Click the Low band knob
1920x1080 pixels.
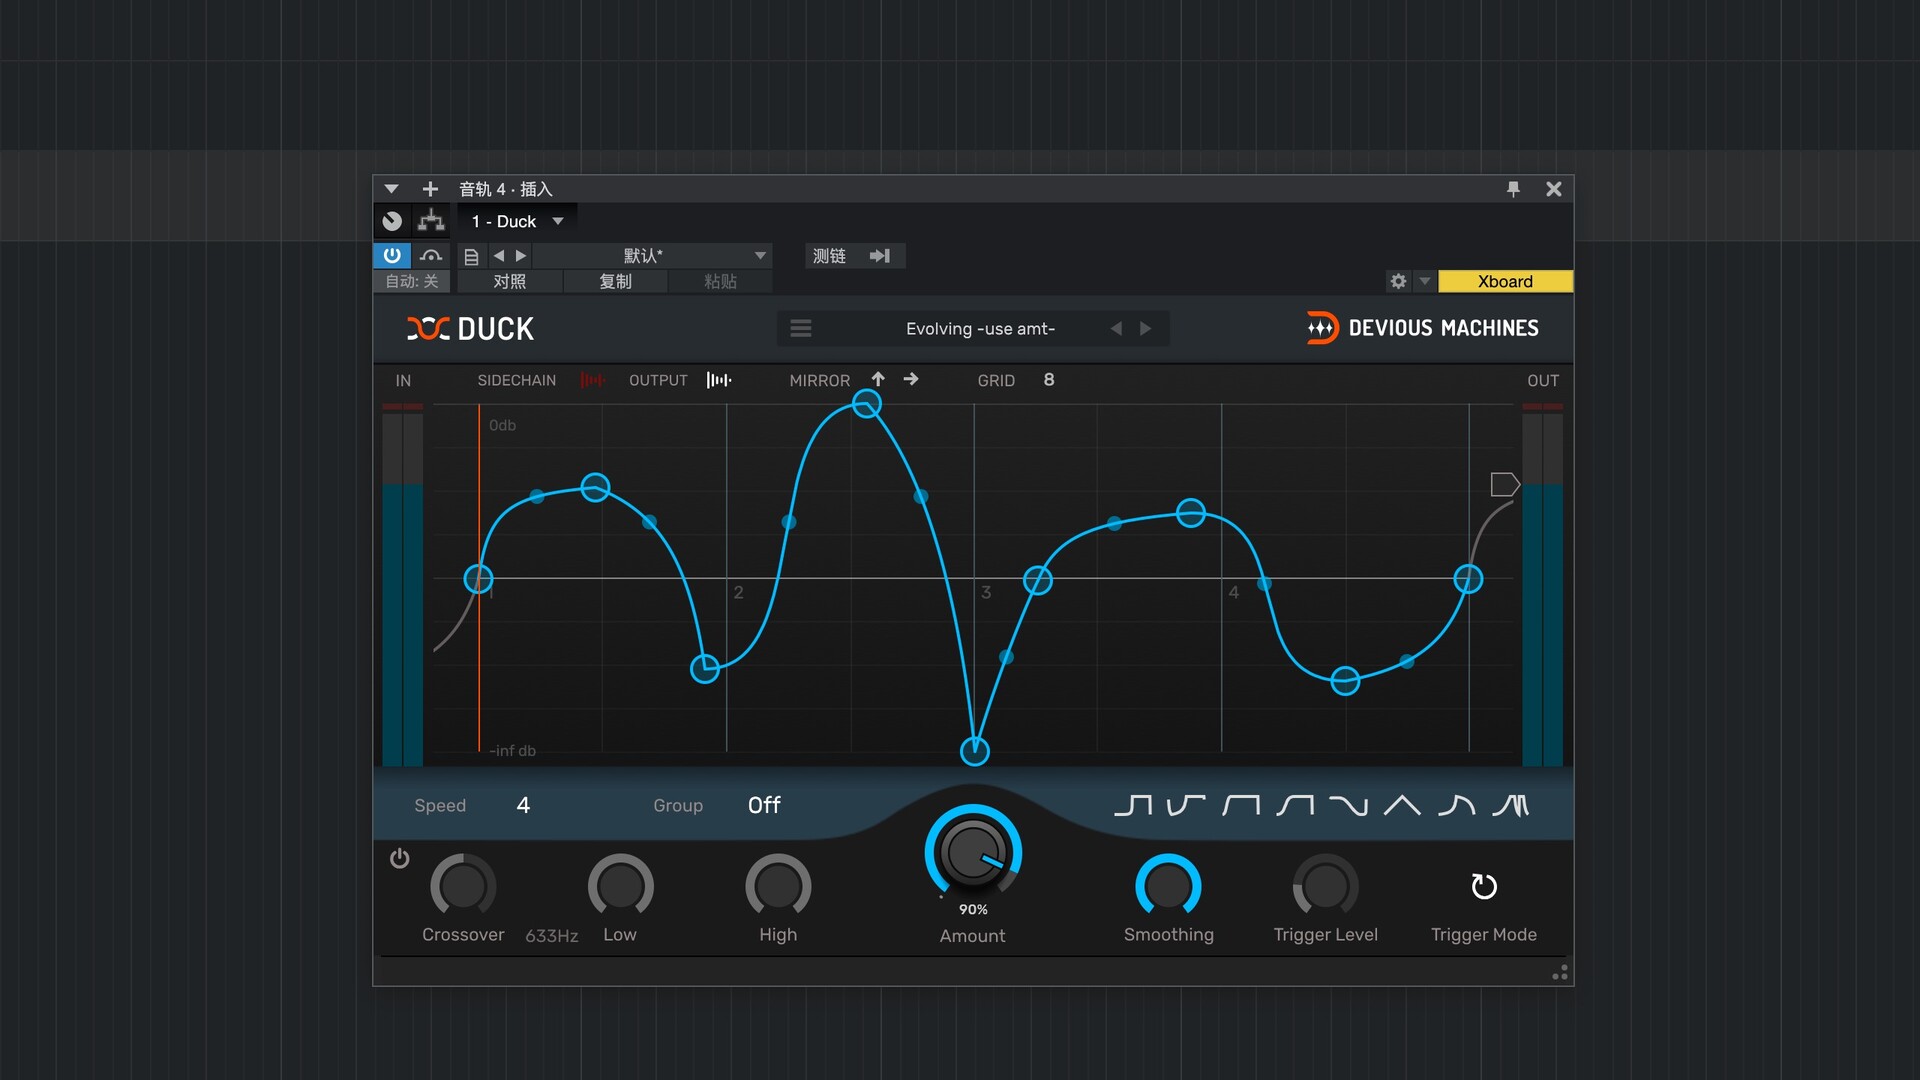click(x=620, y=886)
